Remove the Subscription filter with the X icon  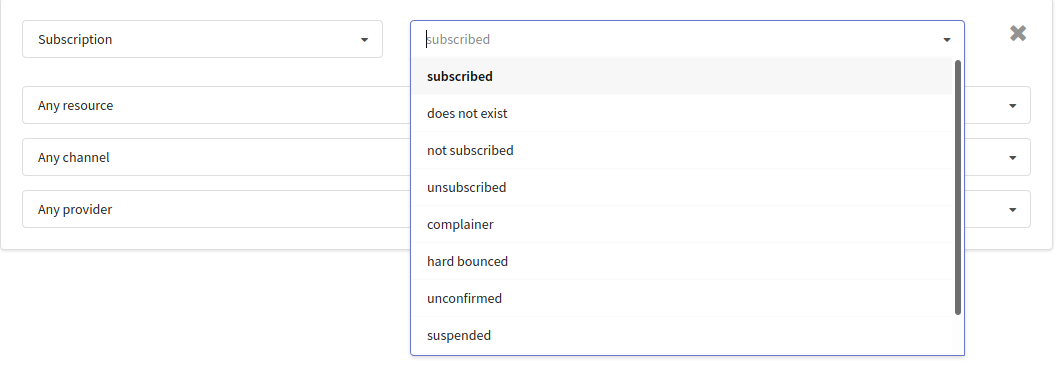point(1018,33)
